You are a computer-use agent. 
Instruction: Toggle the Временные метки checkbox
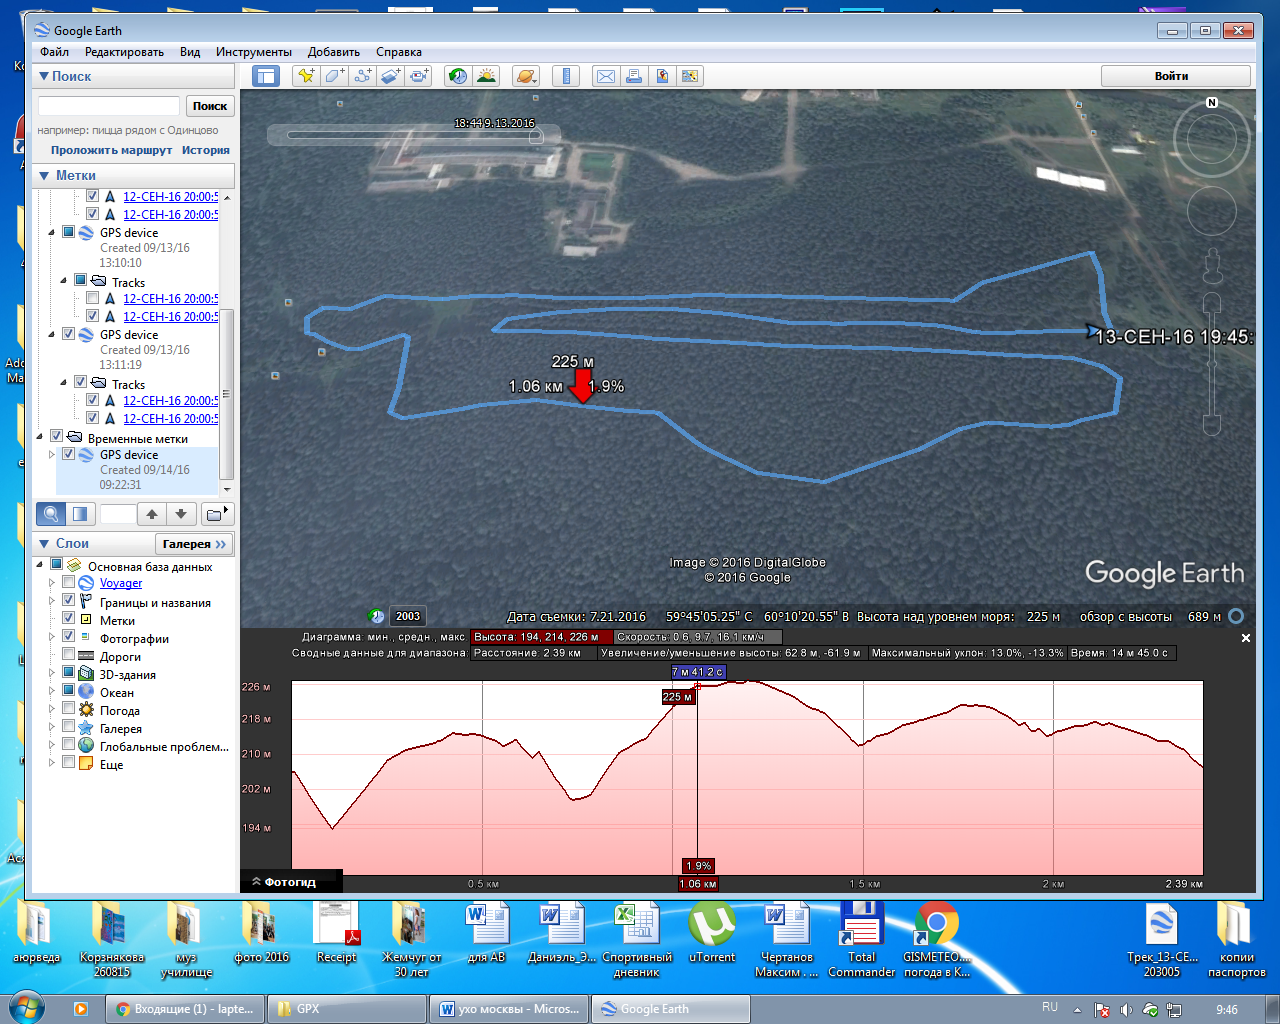coord(57,437)
